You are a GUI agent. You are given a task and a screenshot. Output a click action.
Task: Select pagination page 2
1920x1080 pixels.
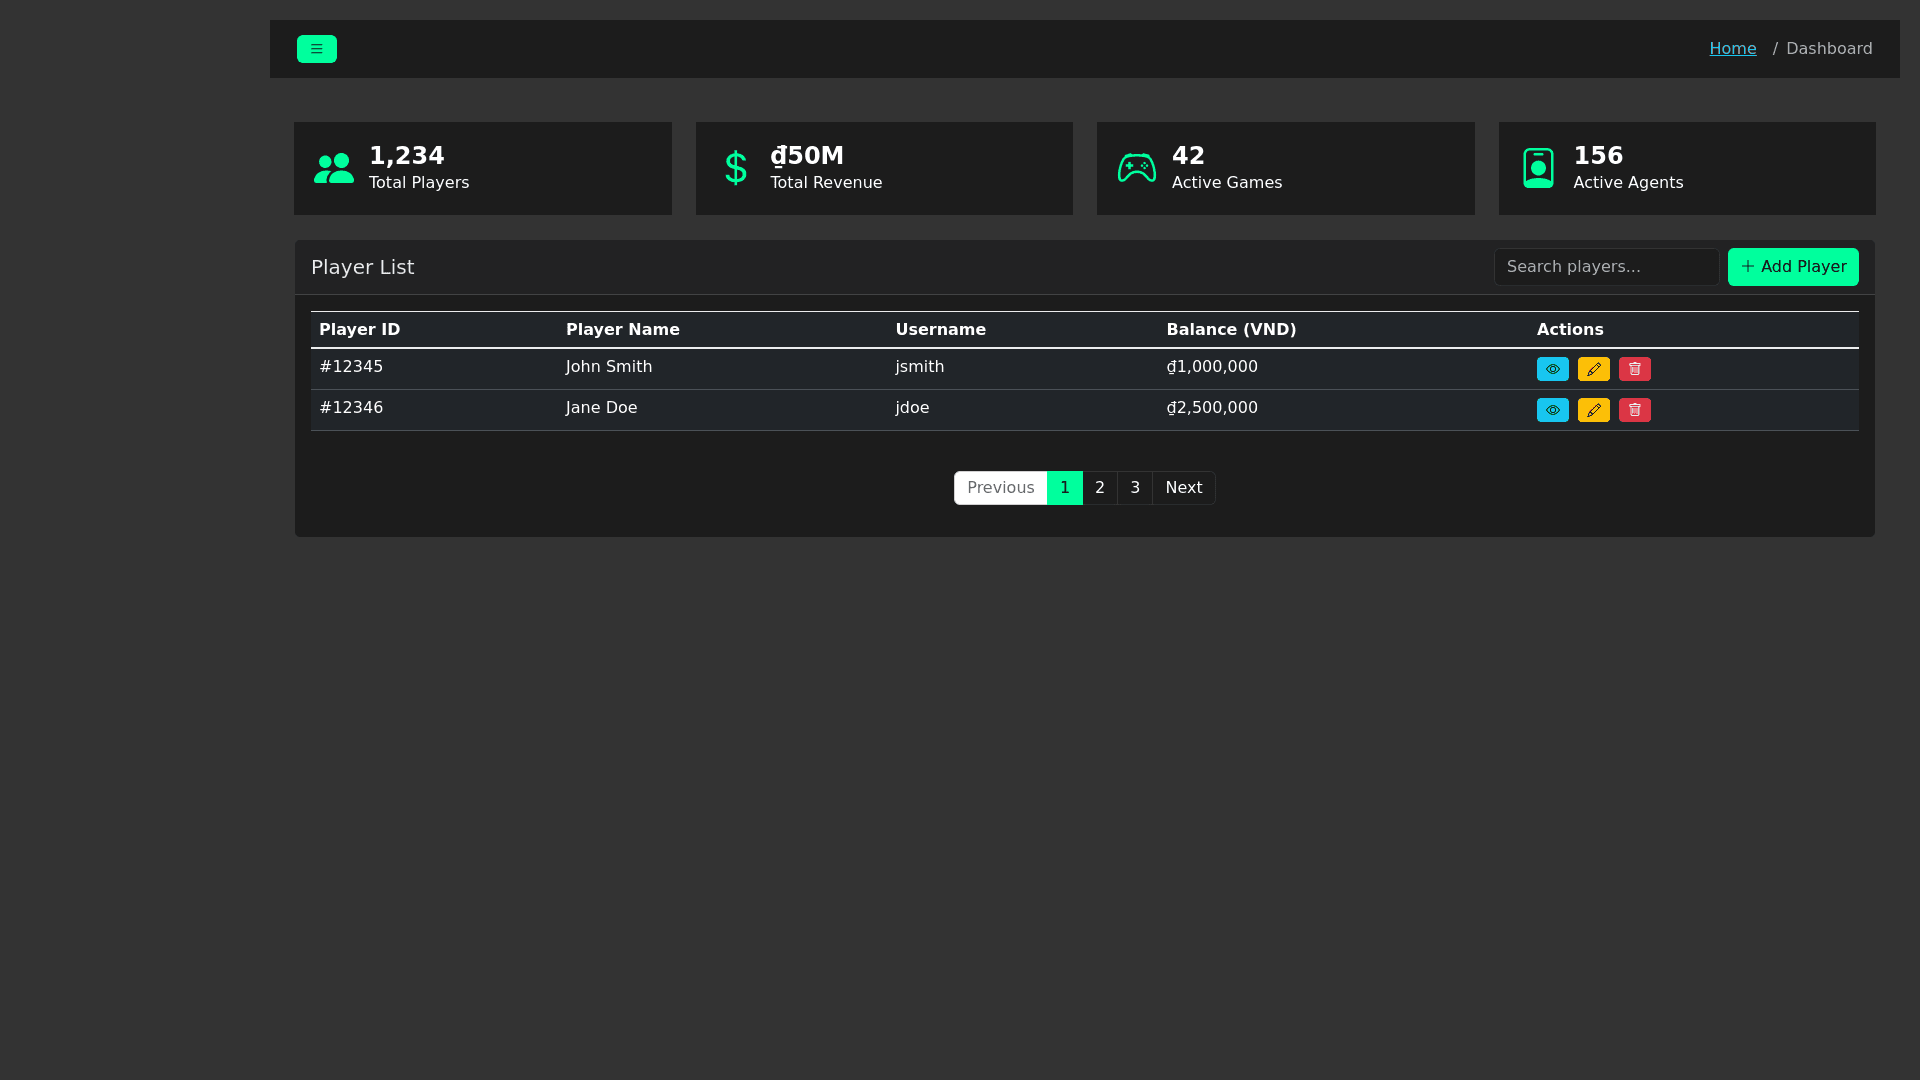(x=1100, y=487)
